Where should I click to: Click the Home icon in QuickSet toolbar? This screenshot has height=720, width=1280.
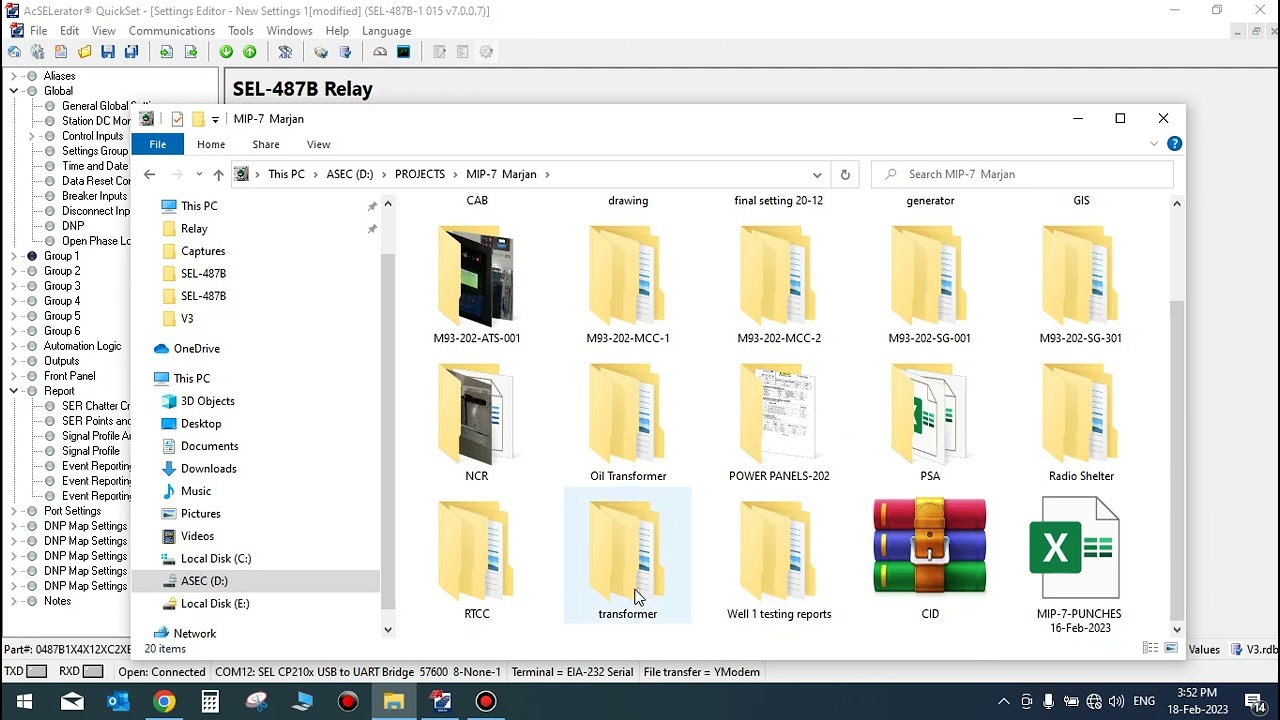[x=14, y=52]
